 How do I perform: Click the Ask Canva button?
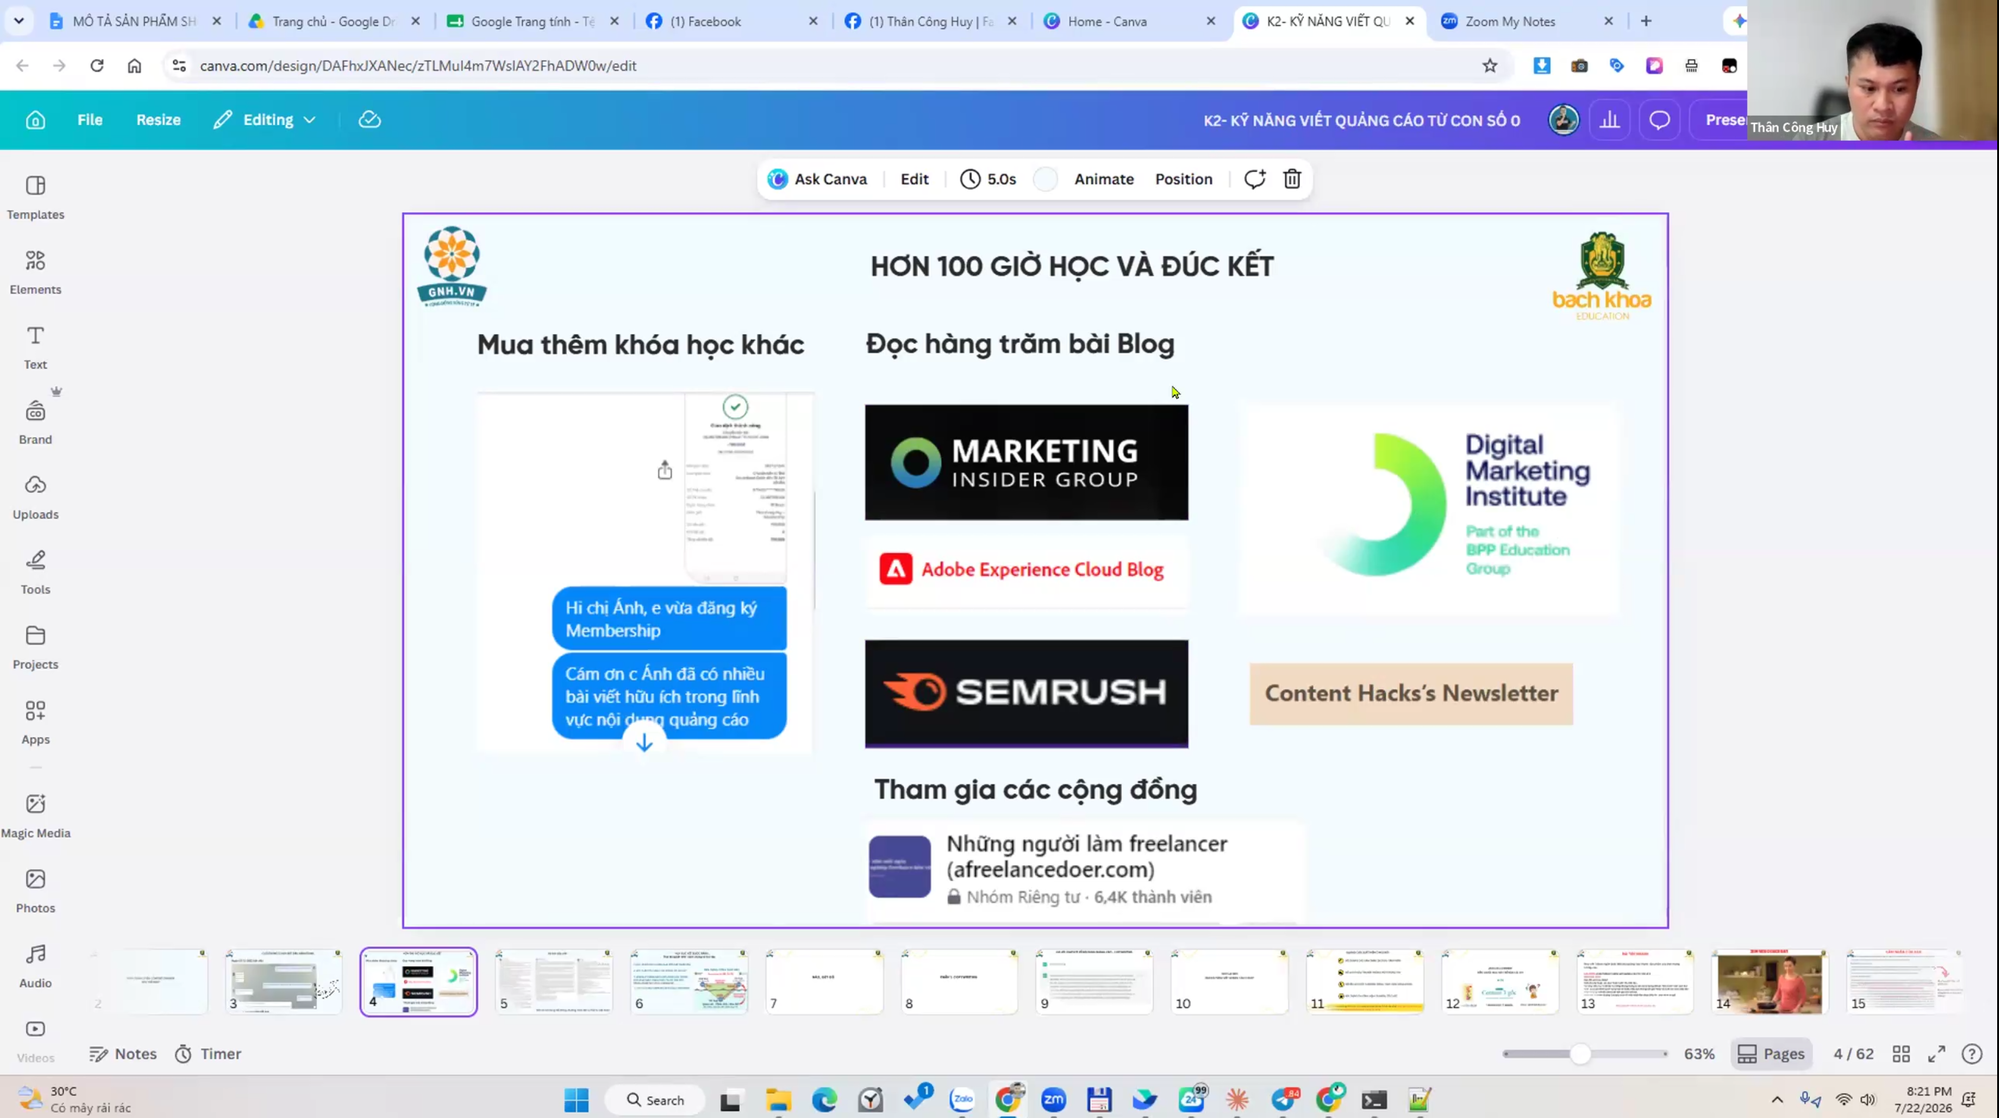(x=817, y=179)
